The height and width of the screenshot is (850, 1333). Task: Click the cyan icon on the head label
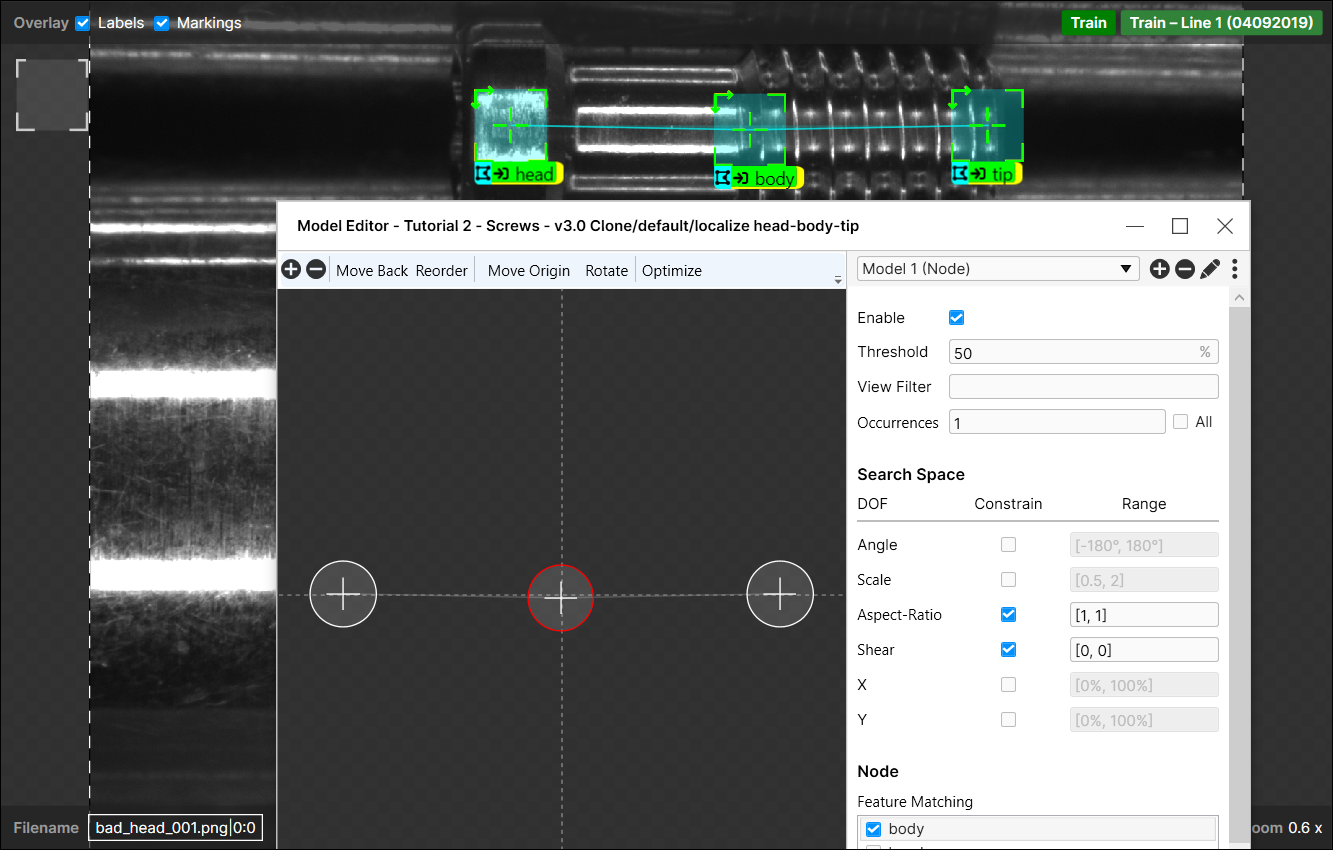pyautogui.click(x=484, y=174)
